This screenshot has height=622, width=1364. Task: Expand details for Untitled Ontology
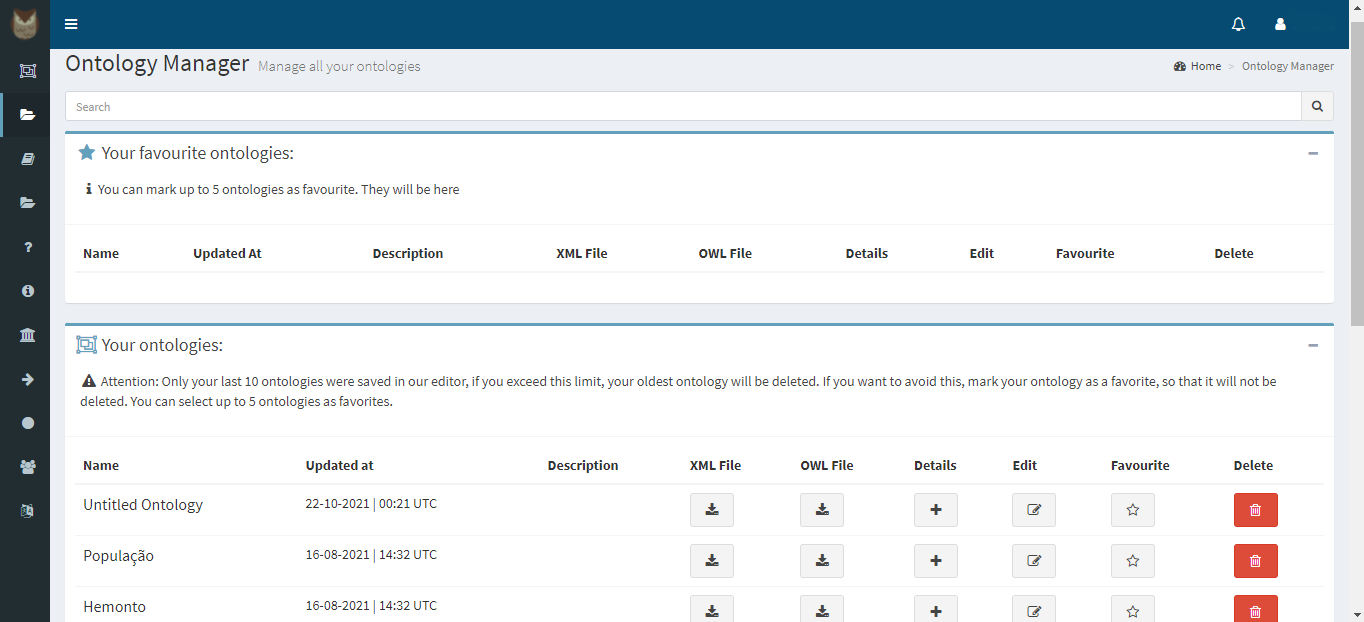click(935, 510)
